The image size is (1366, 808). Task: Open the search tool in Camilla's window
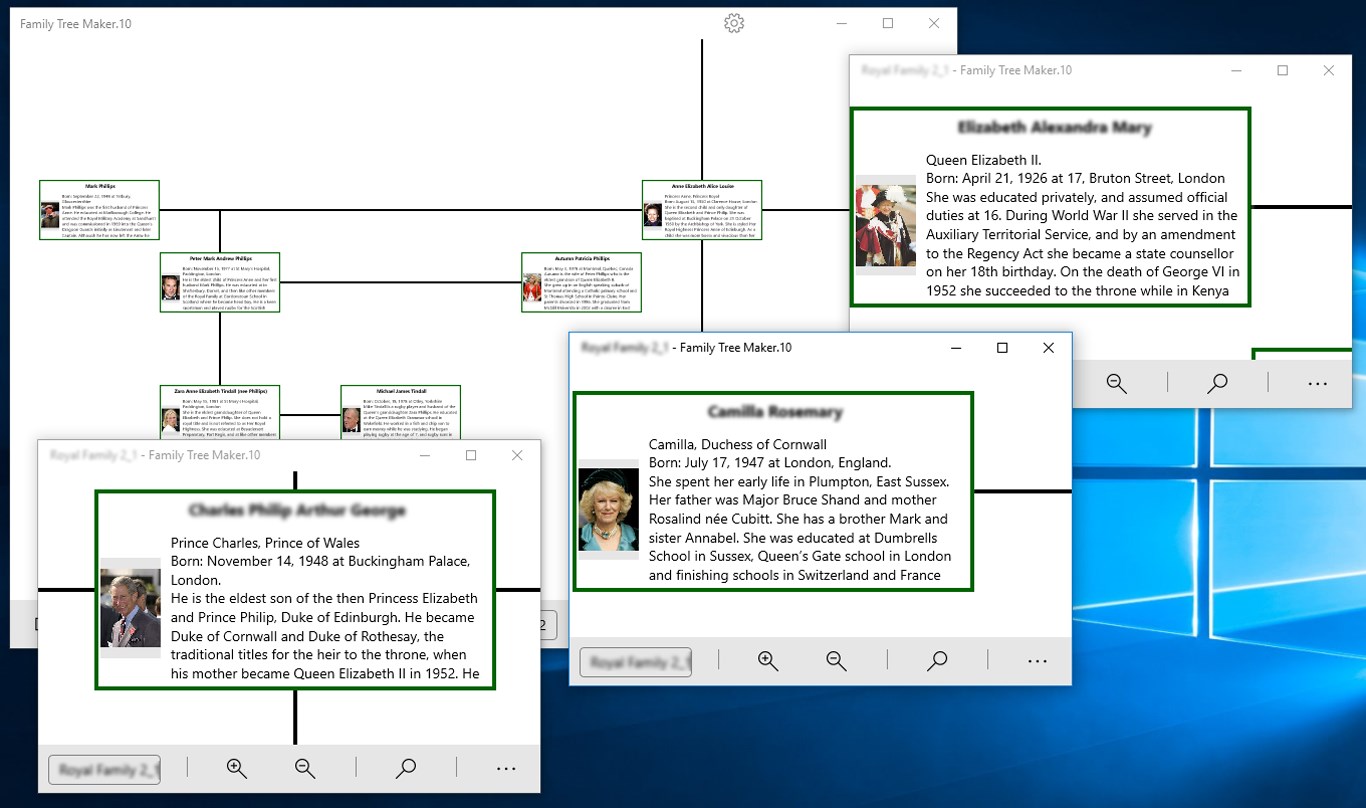pyautogui.click(x=937, y=661)
